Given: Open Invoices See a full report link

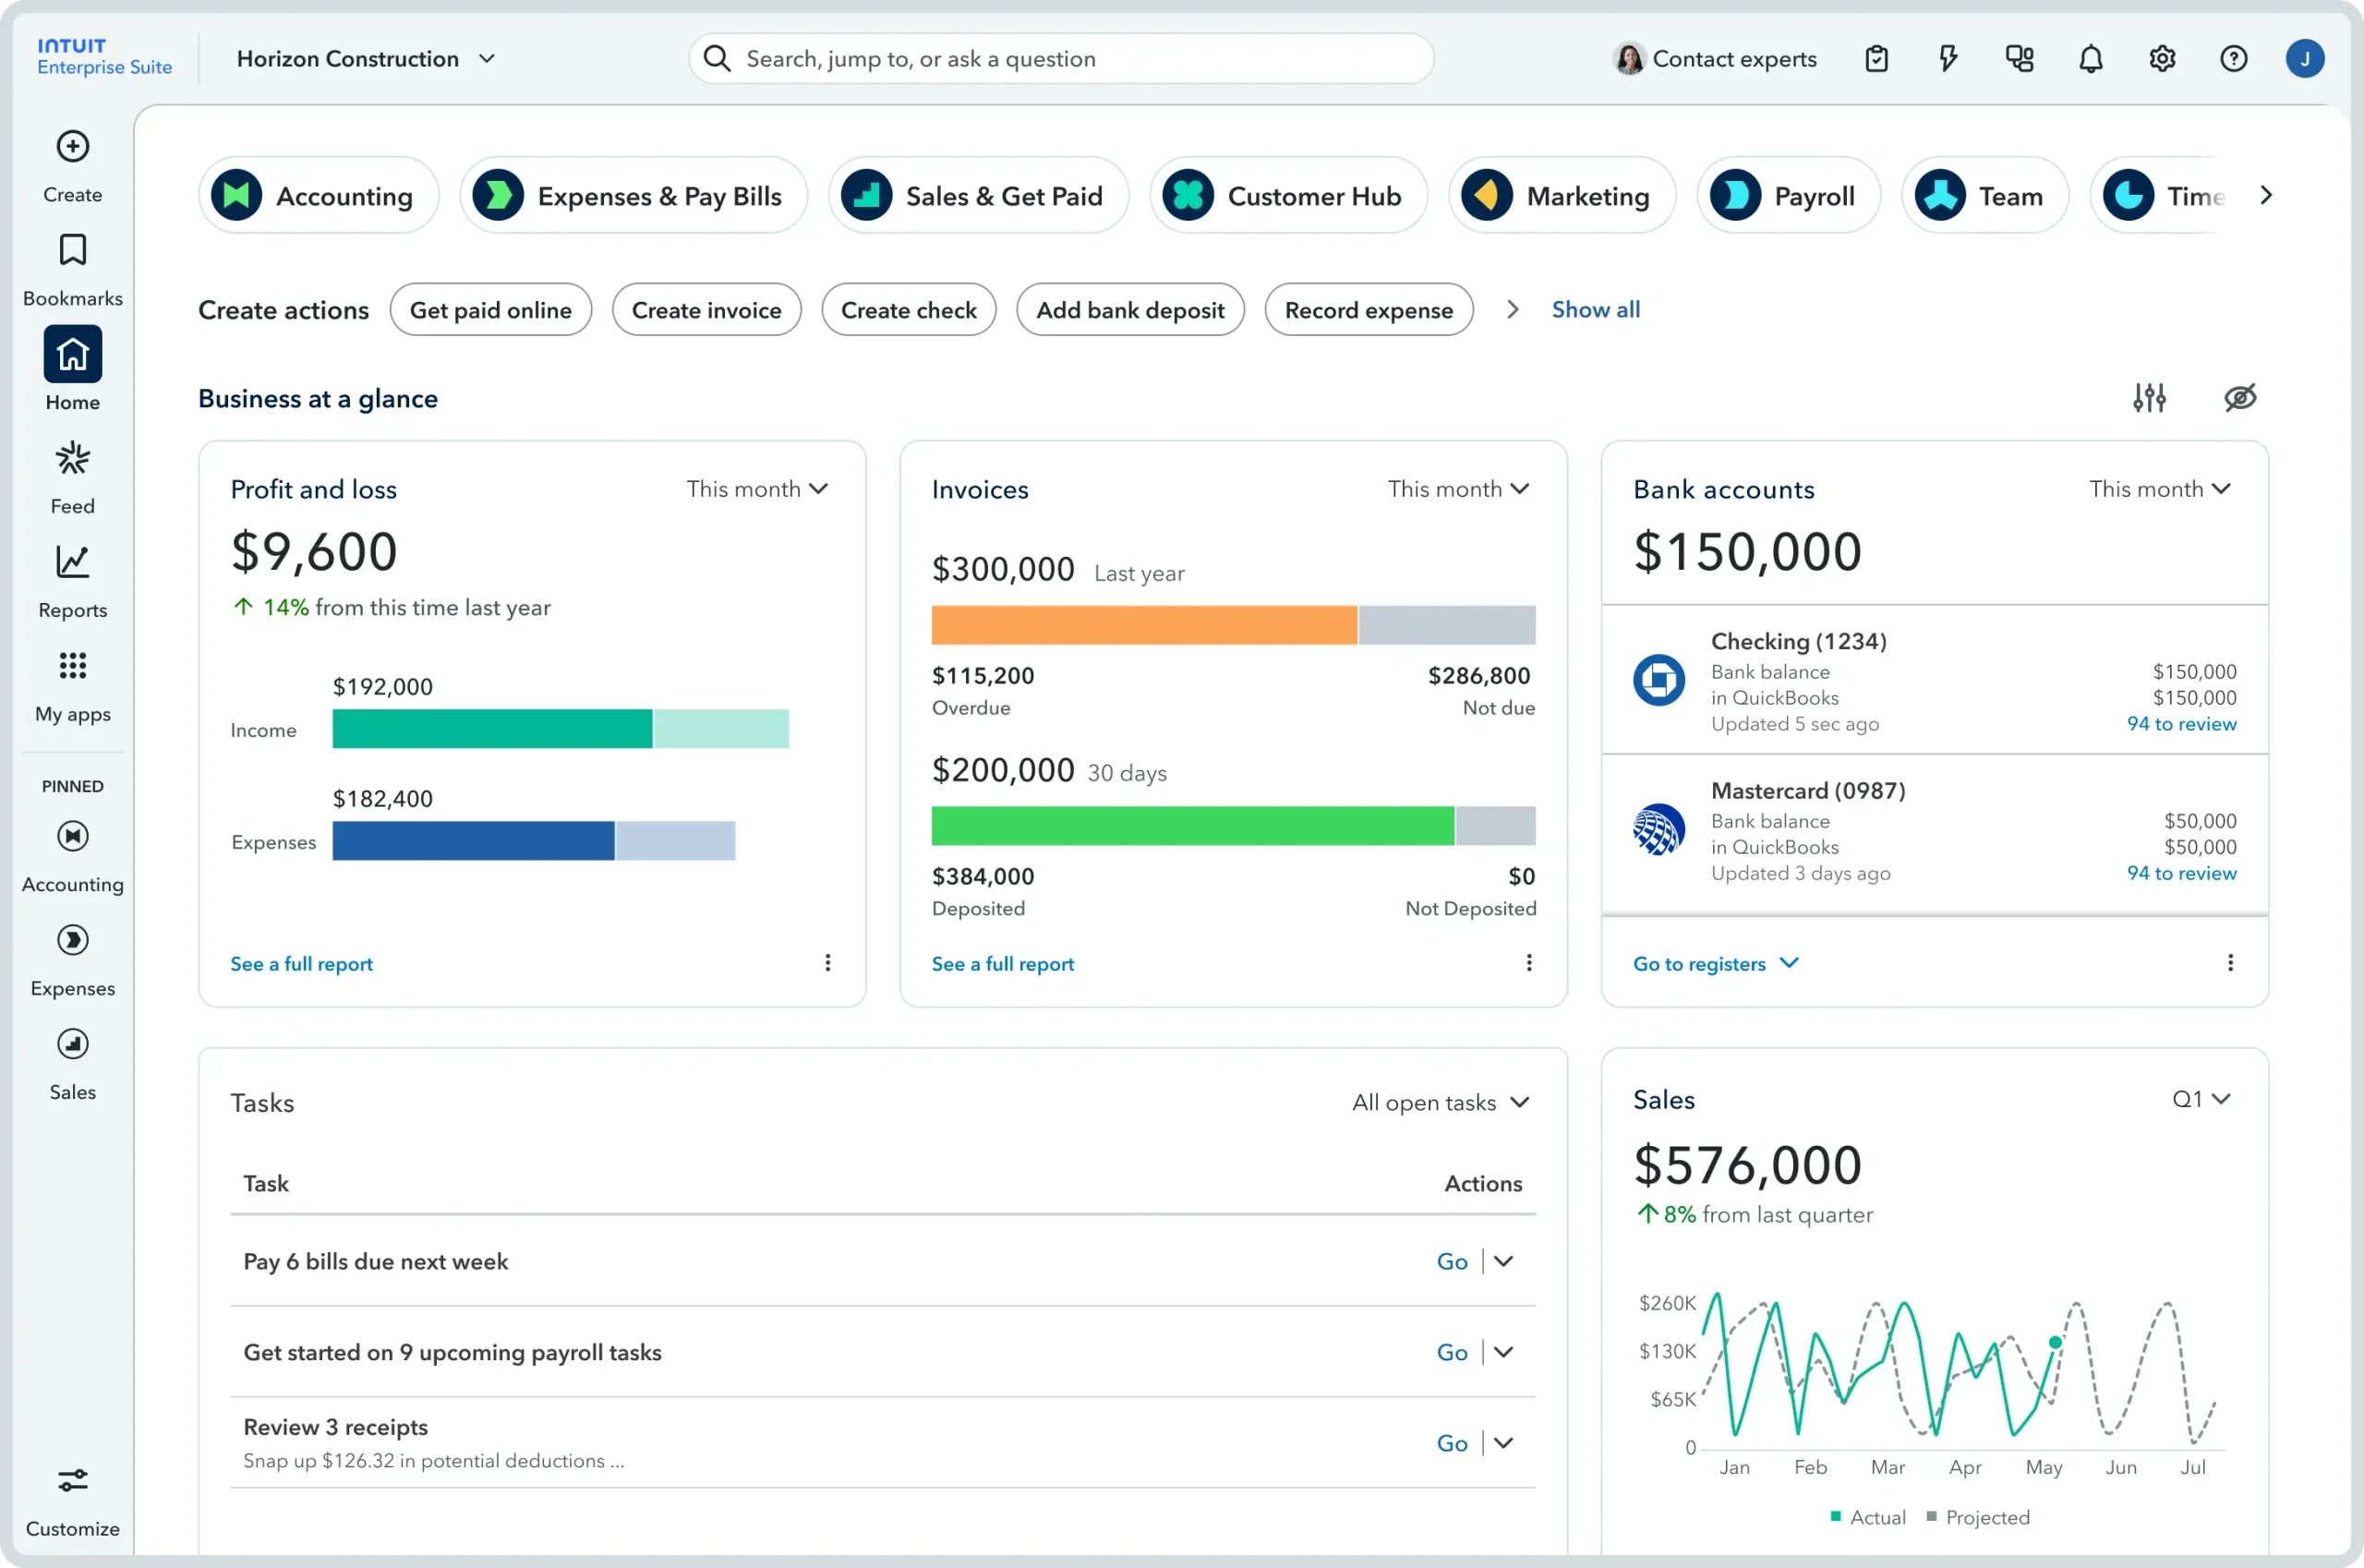Looking at the screenshot, I should [1003, 964].
